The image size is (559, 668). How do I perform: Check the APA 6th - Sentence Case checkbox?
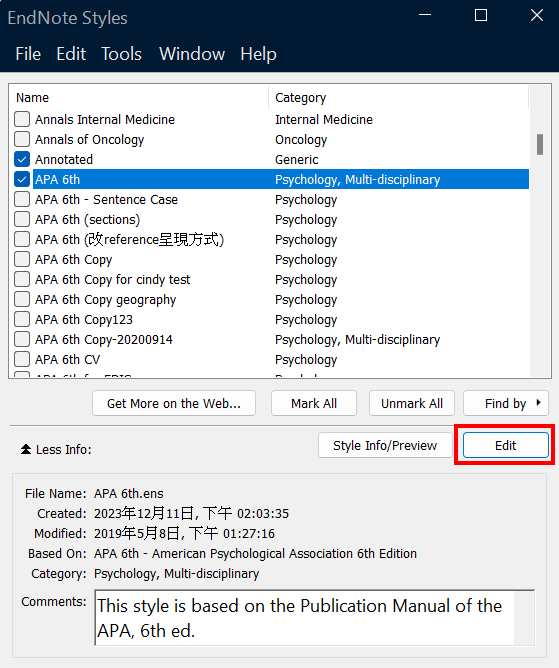click(x=22, y=199)
